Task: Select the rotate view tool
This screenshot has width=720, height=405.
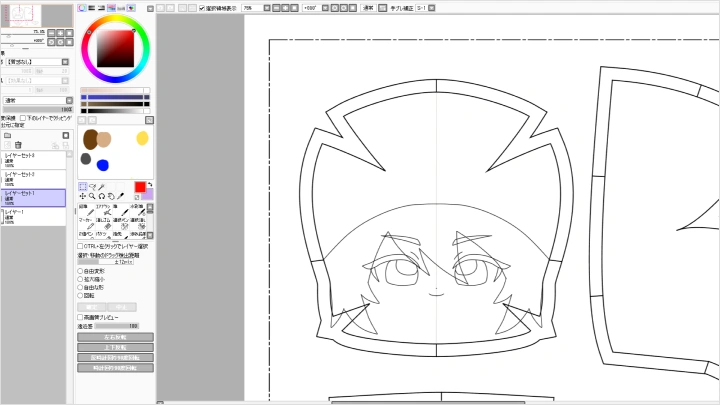Action: (x=102, y=196)
